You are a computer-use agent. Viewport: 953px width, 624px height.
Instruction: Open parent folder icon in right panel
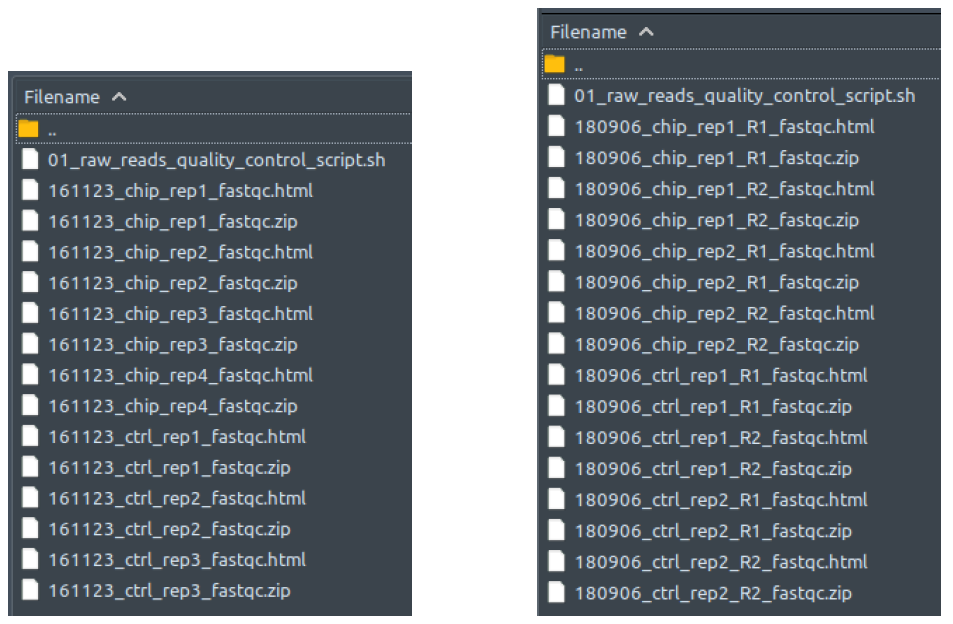[x=555, y=64]
